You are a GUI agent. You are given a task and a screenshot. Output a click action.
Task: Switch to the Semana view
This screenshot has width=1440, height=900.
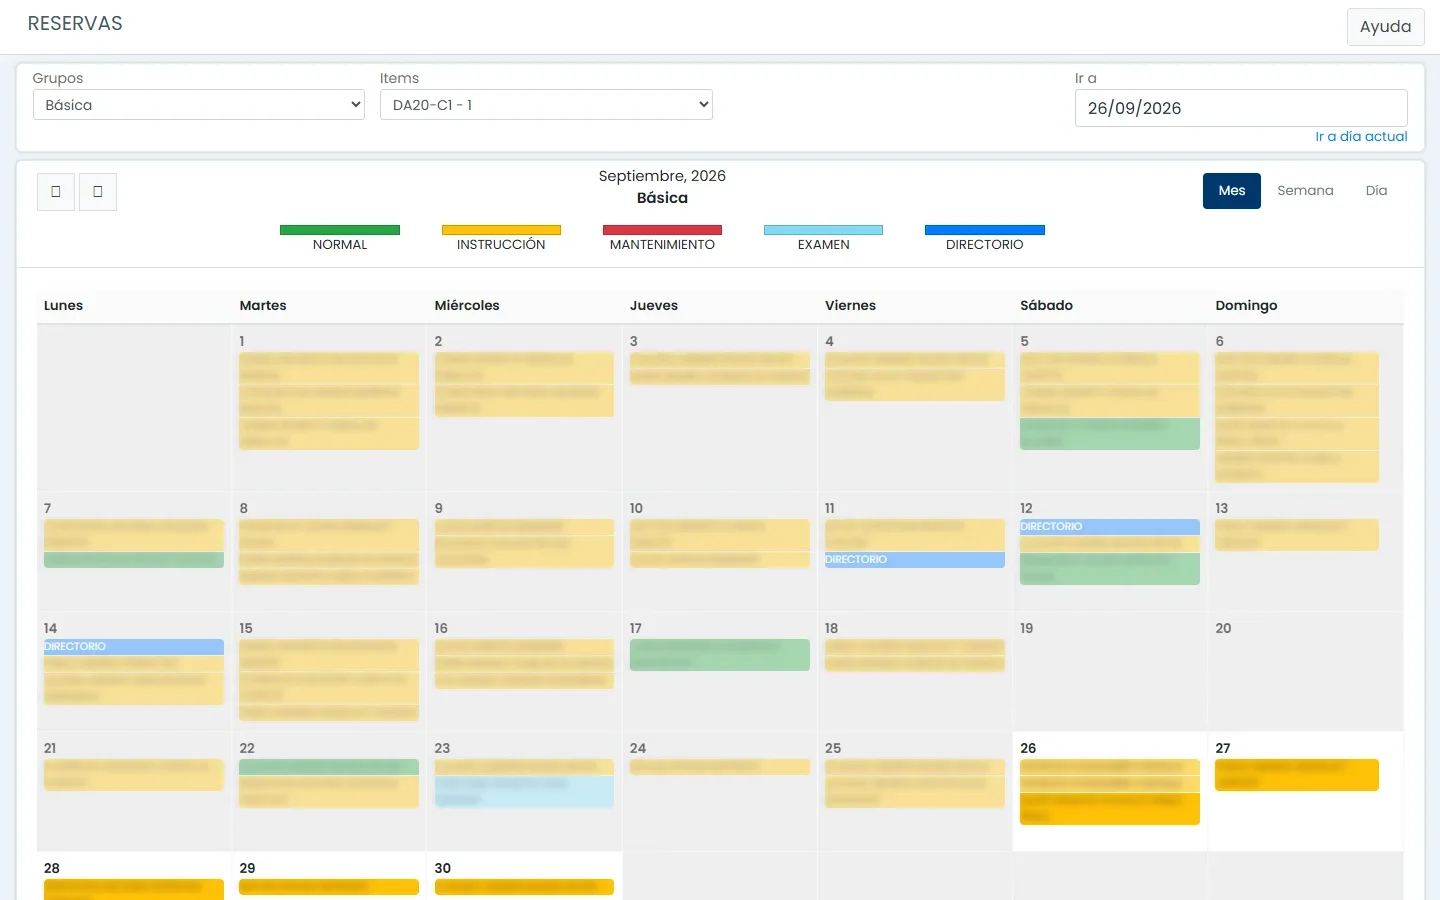1305,191
